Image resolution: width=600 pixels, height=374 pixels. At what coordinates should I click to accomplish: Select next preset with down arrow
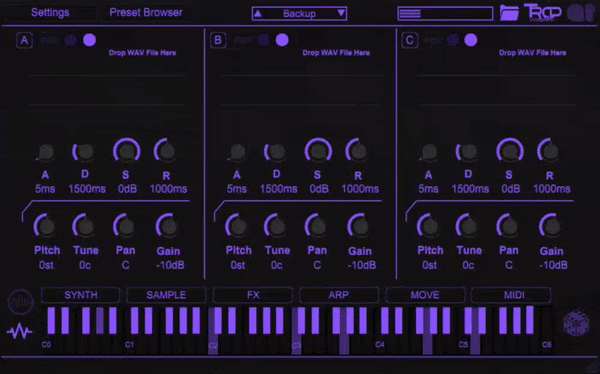click(x=341, y=13)
